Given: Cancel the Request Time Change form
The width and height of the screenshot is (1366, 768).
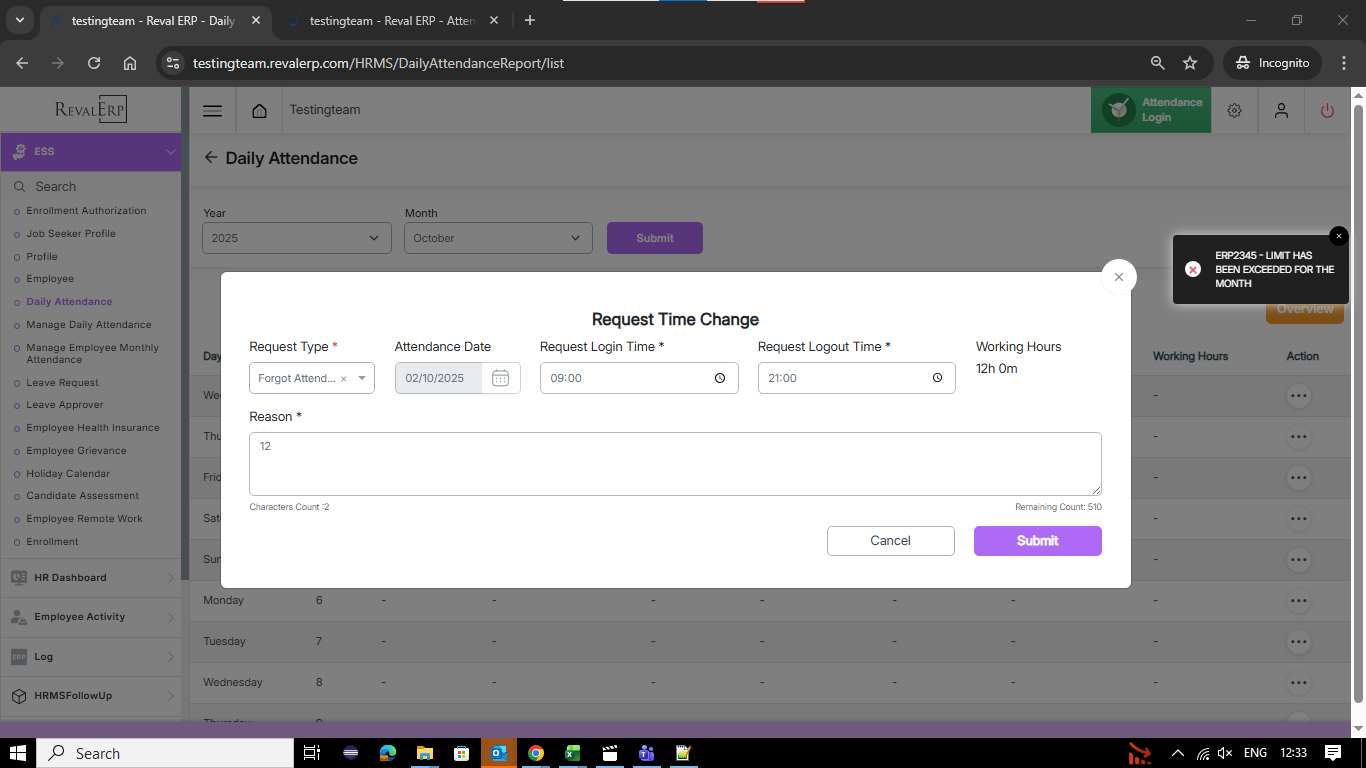Looking at the screenshot, I should click(x=890, y=541).
